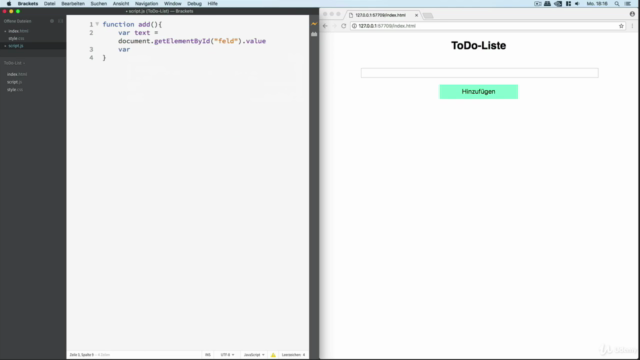The width and height of the screenshot is (640, 360).
Task: Click line number 1 in the gutter
Action: (91, 24)
